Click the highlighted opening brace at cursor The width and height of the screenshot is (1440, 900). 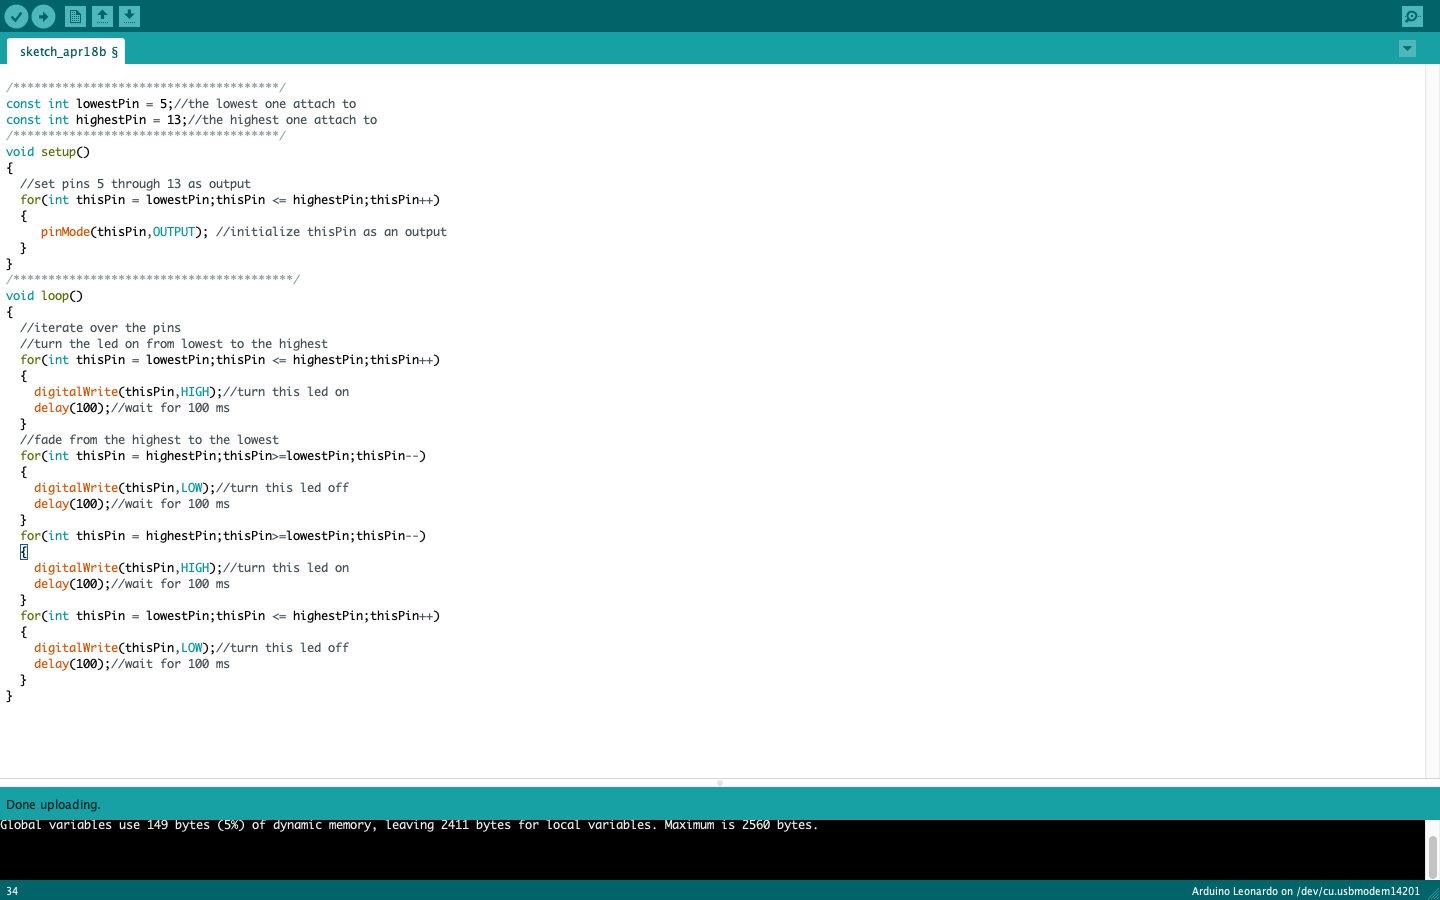[24, 552]
